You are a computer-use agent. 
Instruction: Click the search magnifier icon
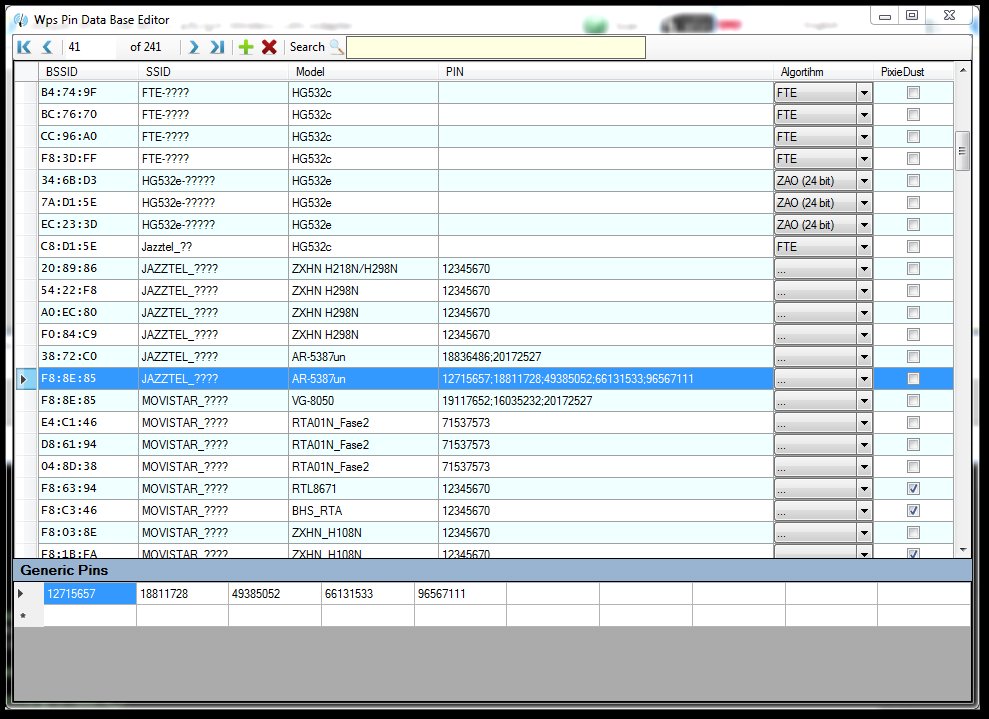tap(337, 47)
